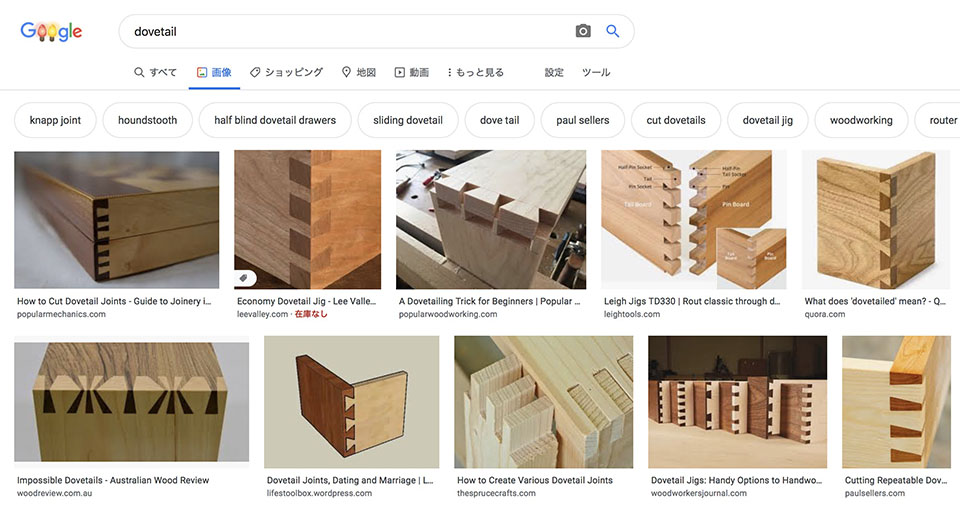Open the Various Dovetail Joints image
The image size is (960, 508).
pyautogui.click(x=544, y=402)
